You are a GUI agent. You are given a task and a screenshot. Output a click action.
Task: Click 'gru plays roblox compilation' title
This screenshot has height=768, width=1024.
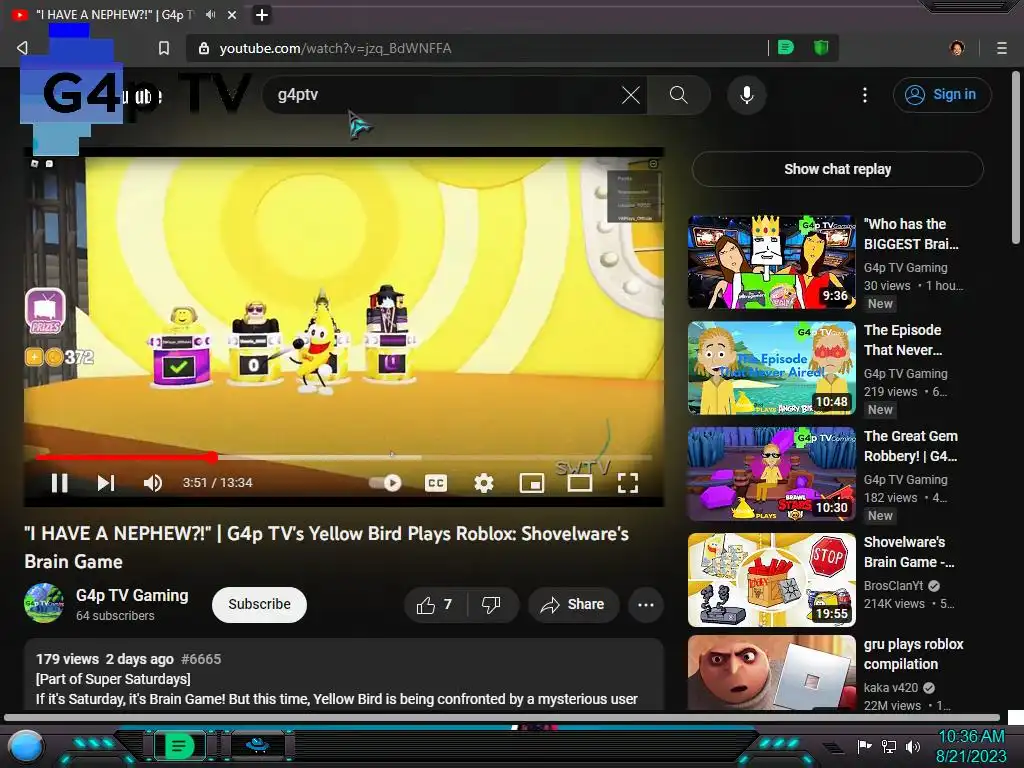click(914, 654)
